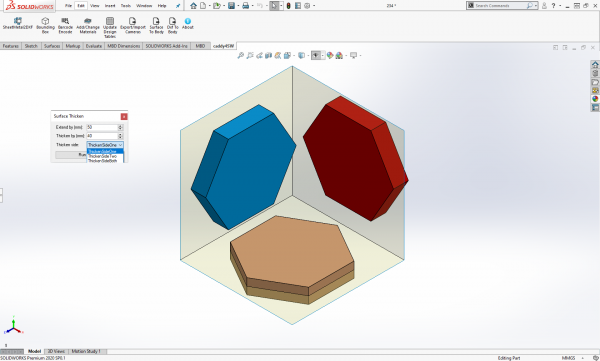This screenshot has height=361, width=600.
Task: Open the About info icon
Action: tap(188, 23)
